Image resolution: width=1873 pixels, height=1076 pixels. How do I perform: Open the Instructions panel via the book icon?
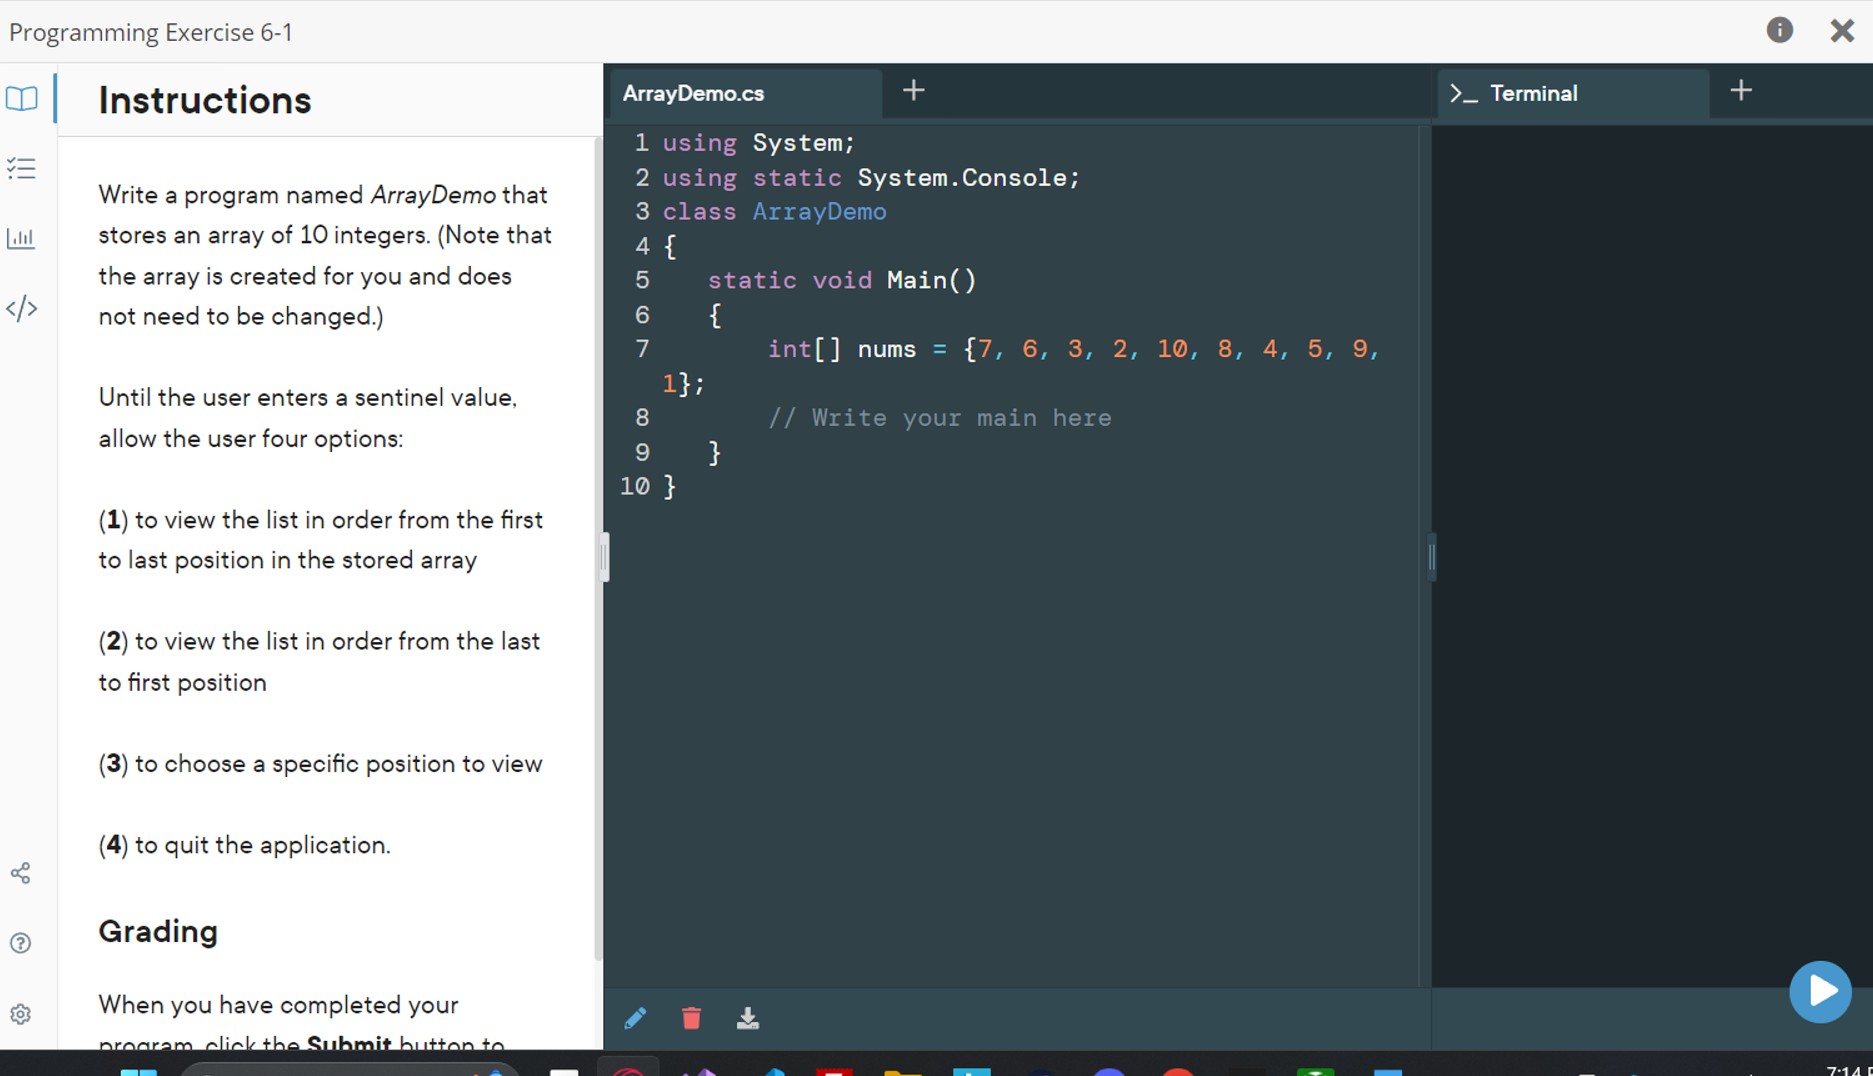pyautogui.click(x=22, y=99)
